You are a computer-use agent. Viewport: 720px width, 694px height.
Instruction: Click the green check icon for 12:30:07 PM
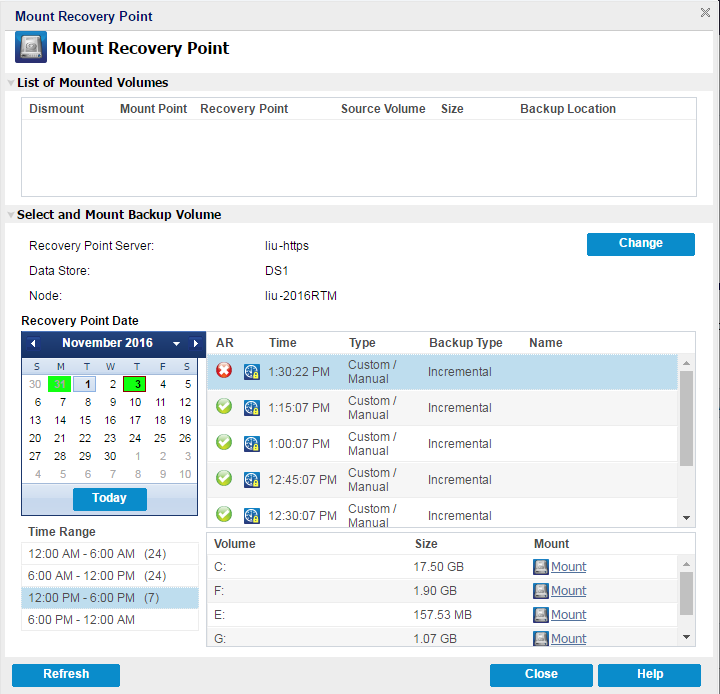click(224, 514)
